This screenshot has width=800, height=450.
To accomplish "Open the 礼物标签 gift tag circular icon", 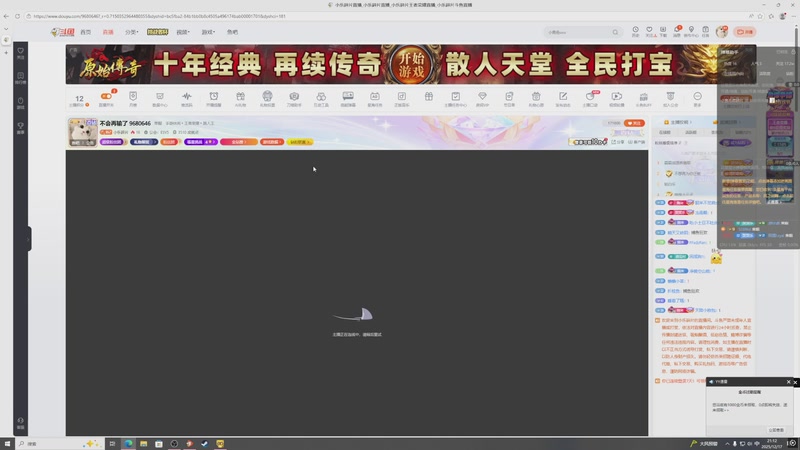I will (x=267, y=98).
